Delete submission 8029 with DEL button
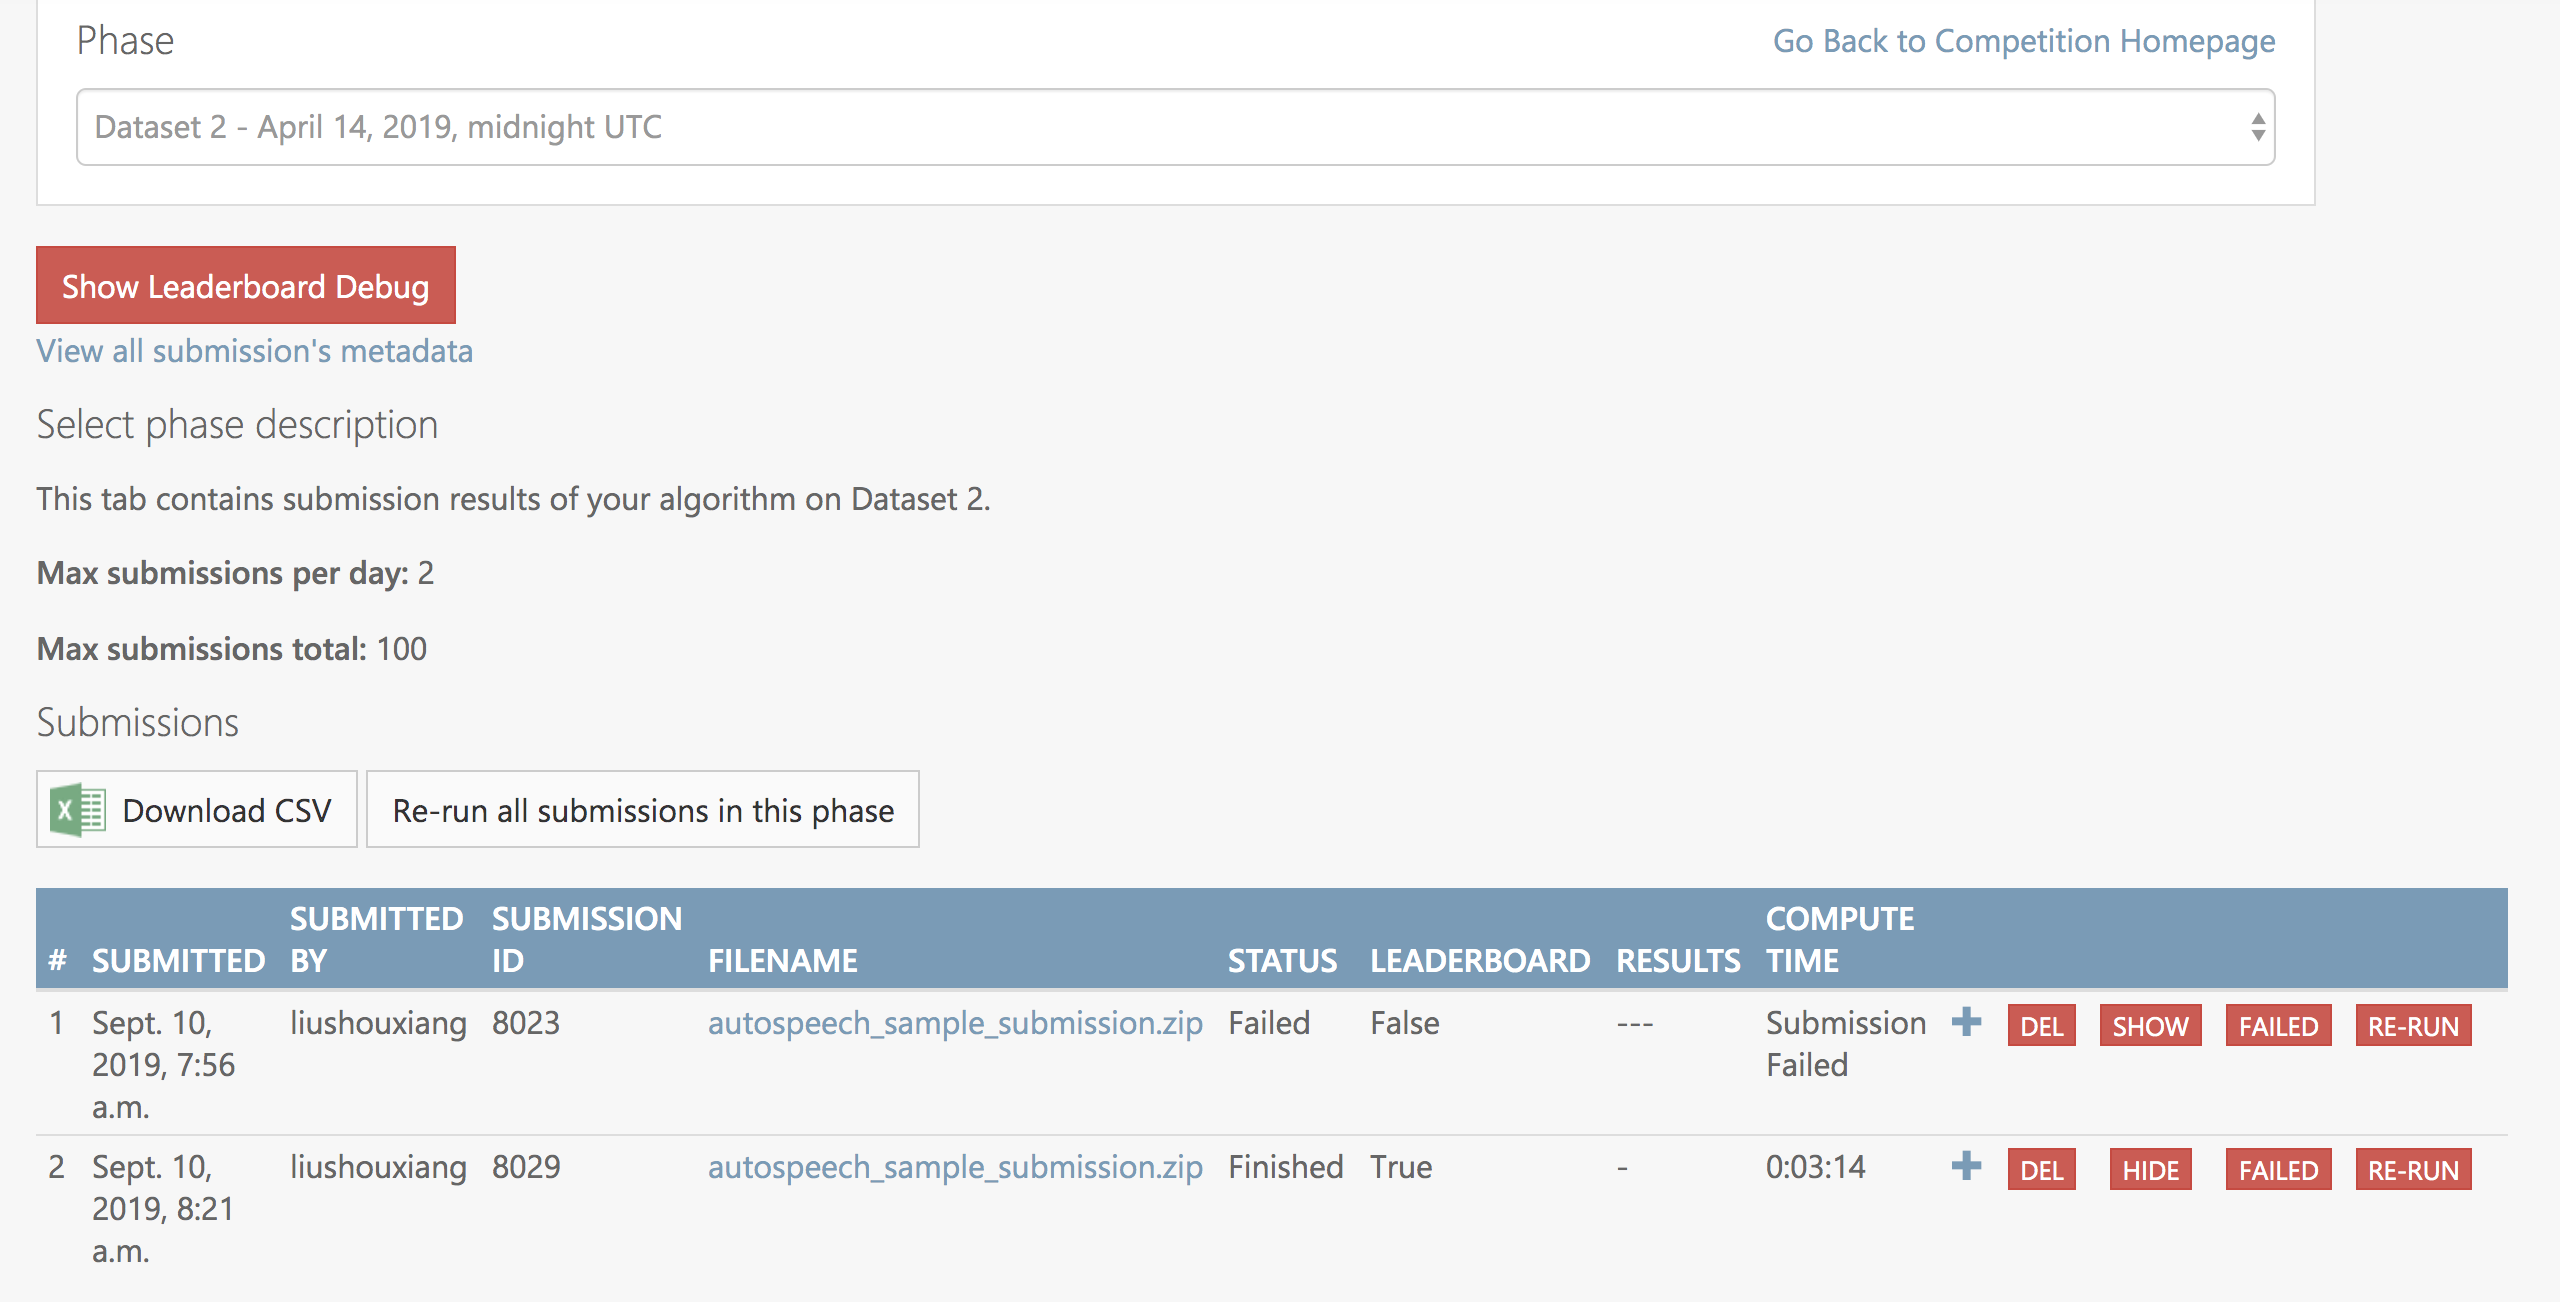This screenshot has width=2560, height=1302. coord(2041,1168)
